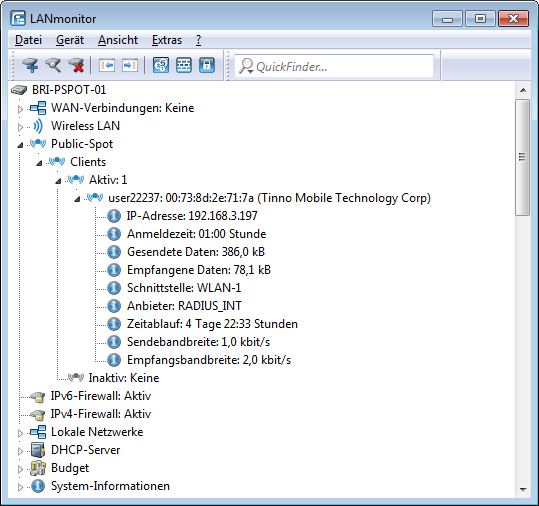Expand the DHCP-Server node

tap(20, 451)
